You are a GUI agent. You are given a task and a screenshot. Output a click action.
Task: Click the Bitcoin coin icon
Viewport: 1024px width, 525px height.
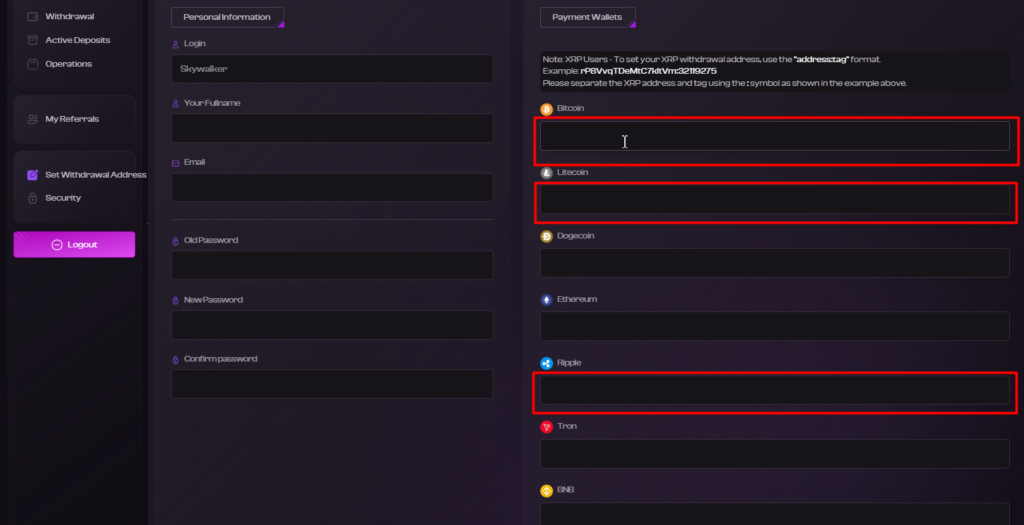(547, 109)
